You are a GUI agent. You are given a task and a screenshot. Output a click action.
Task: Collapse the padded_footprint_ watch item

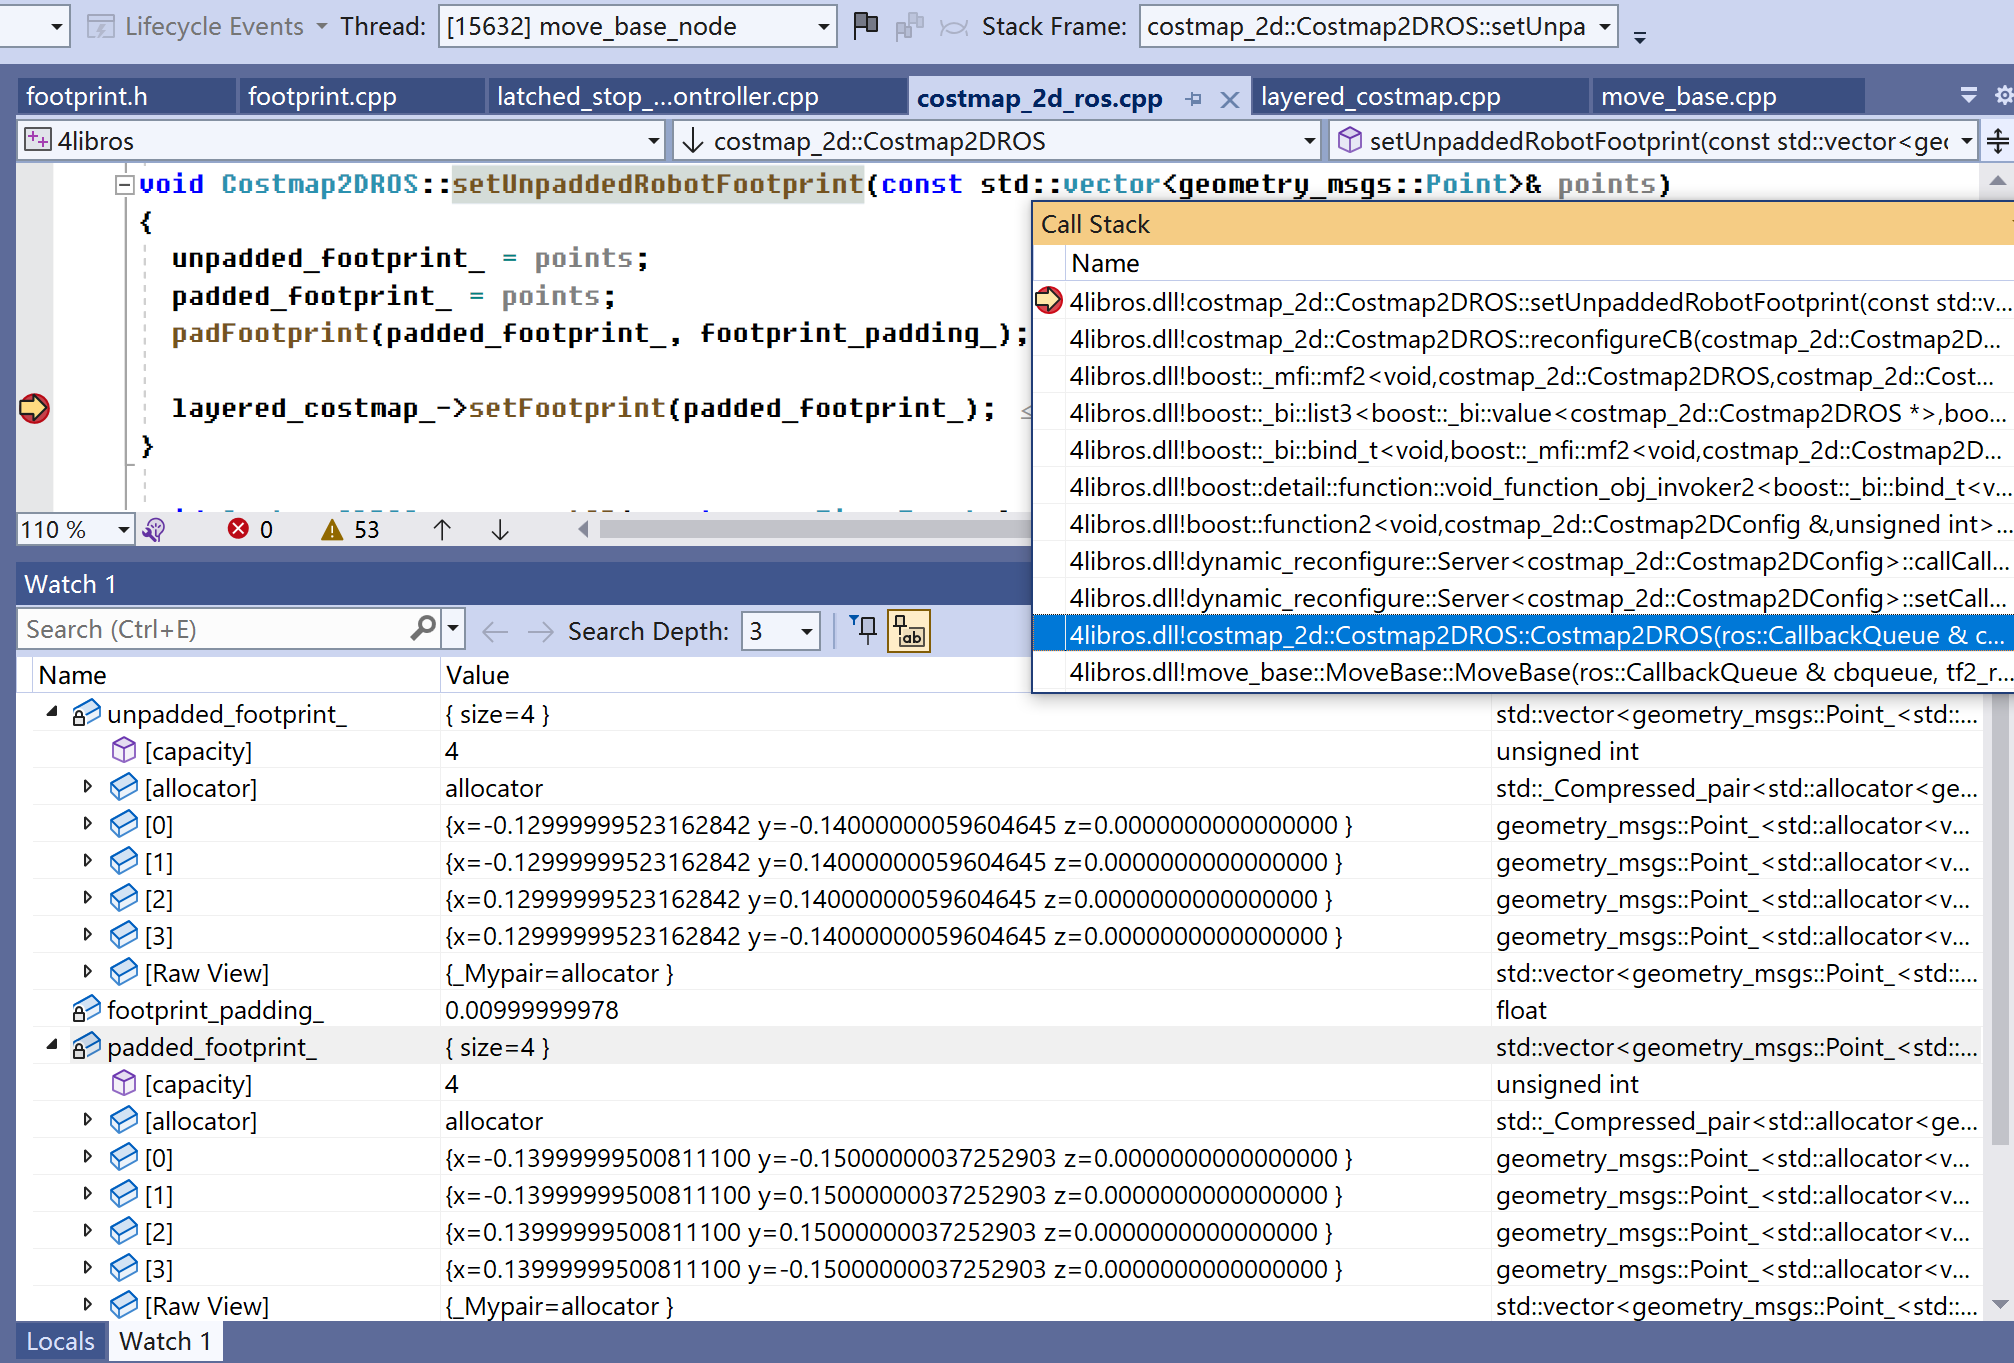click(52, 1045)
